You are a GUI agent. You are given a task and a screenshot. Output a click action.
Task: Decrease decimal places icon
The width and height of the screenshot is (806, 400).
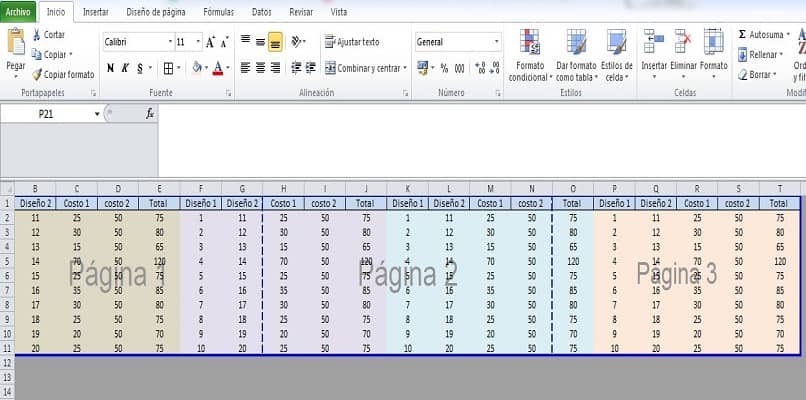(x=494, y=68)
